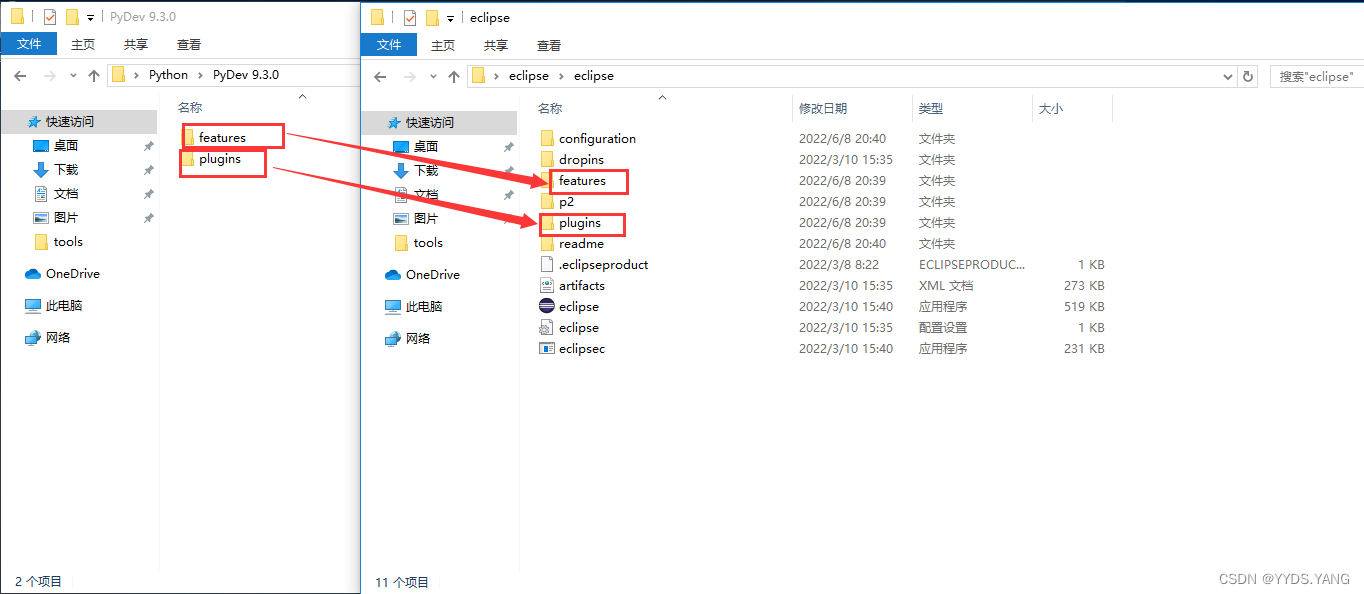The height and width of the screenshot is (594, 1364).
Task: Open tools folder in eclipse window sidebar
Action: [x=428, y=242]
